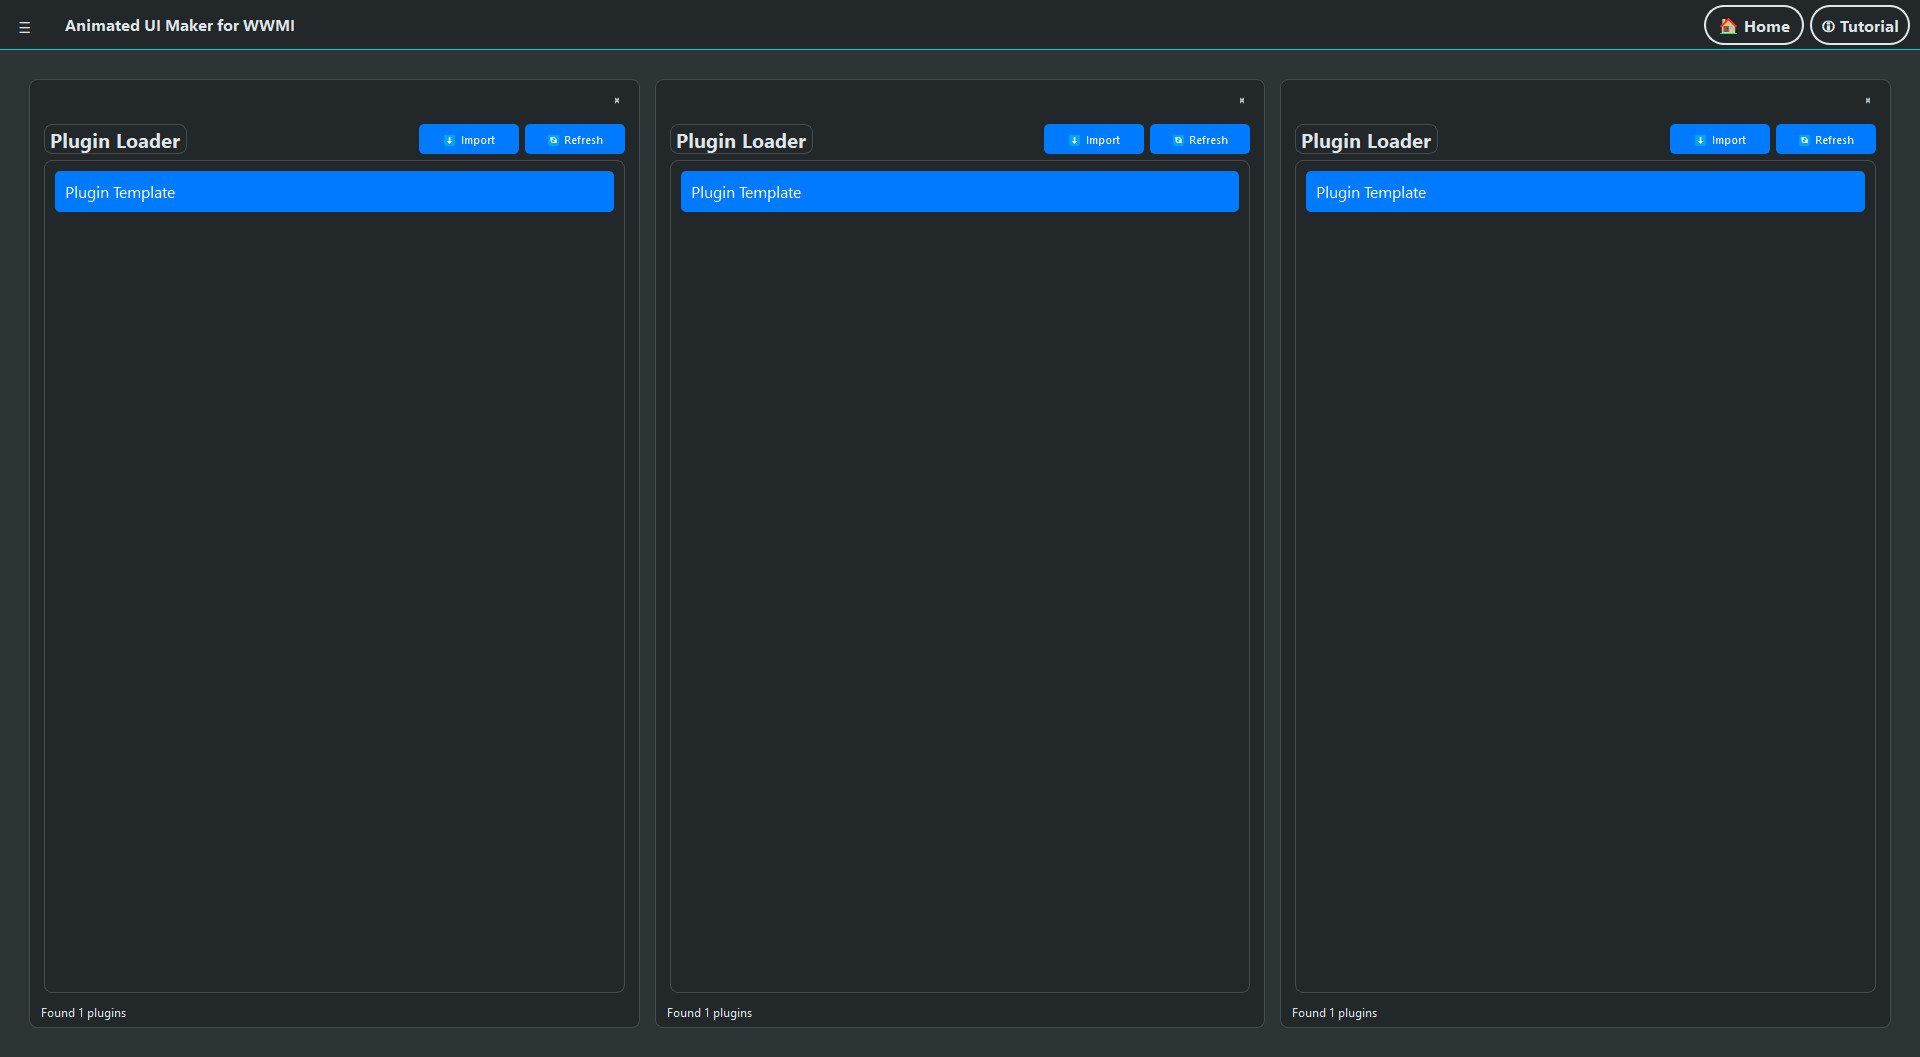Refresh the second Plugin Loader's plugin list
1920x1057 pixels.
[x=1199, y=139]
